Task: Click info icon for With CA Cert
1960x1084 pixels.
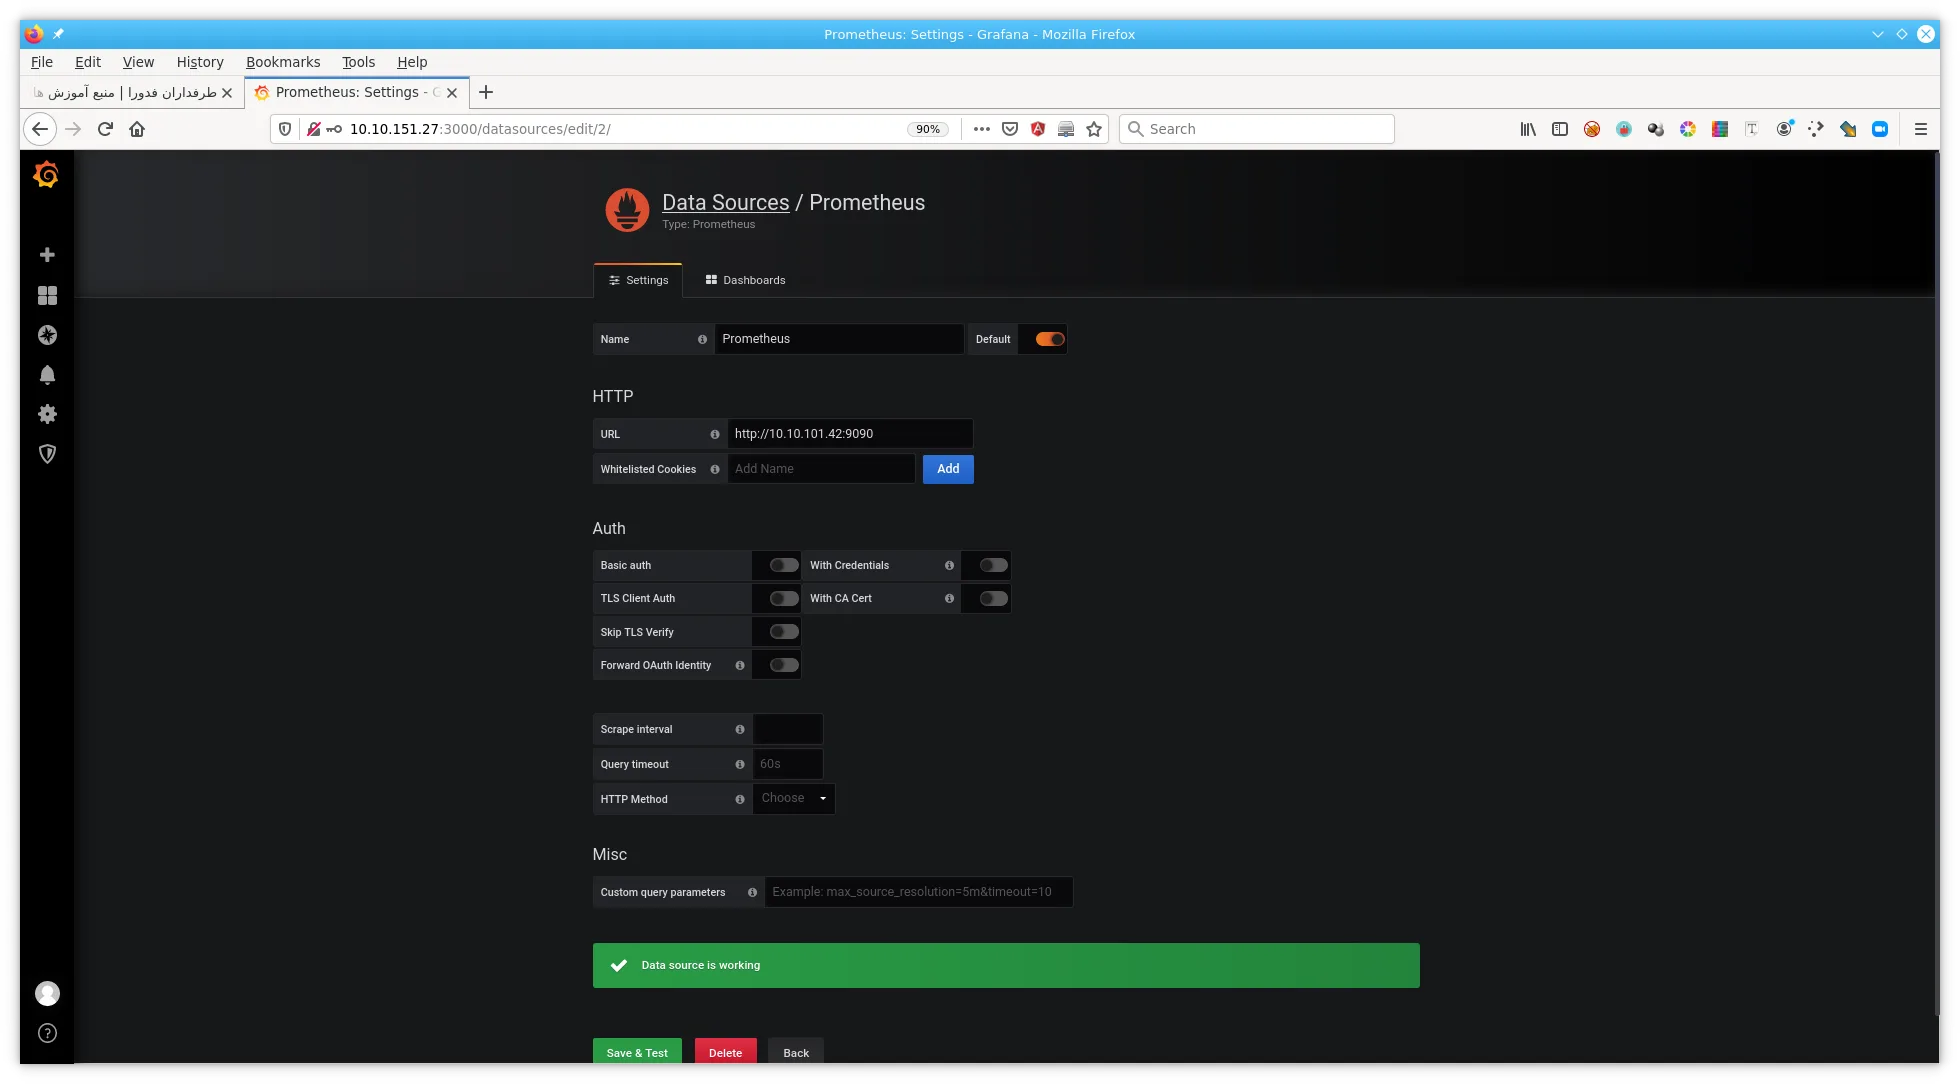Action: (949, 598)
